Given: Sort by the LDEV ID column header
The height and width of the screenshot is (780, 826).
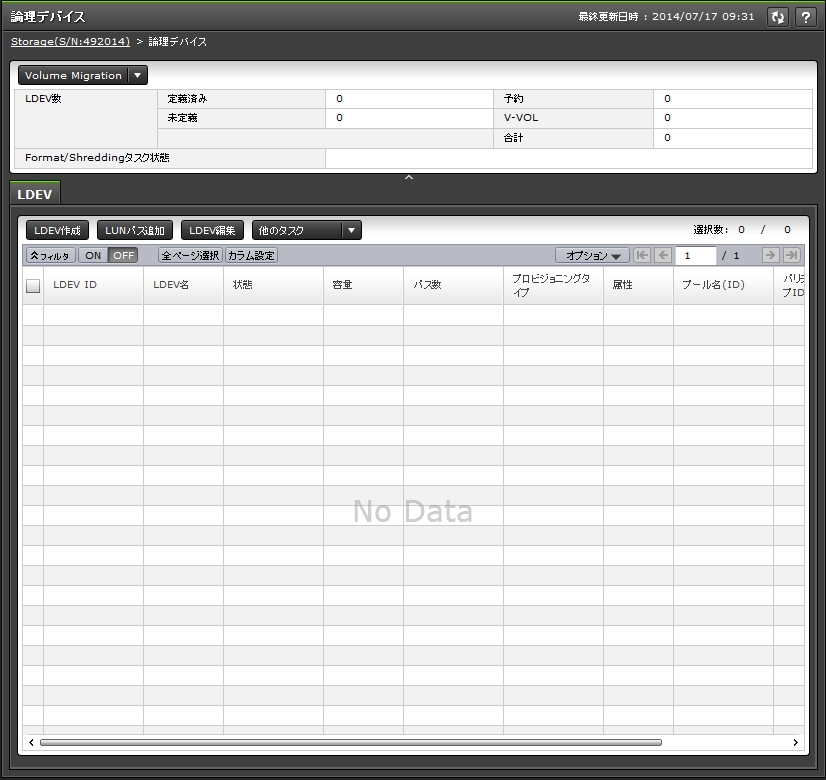Looking at the screenshot, I should coord(93,285).
